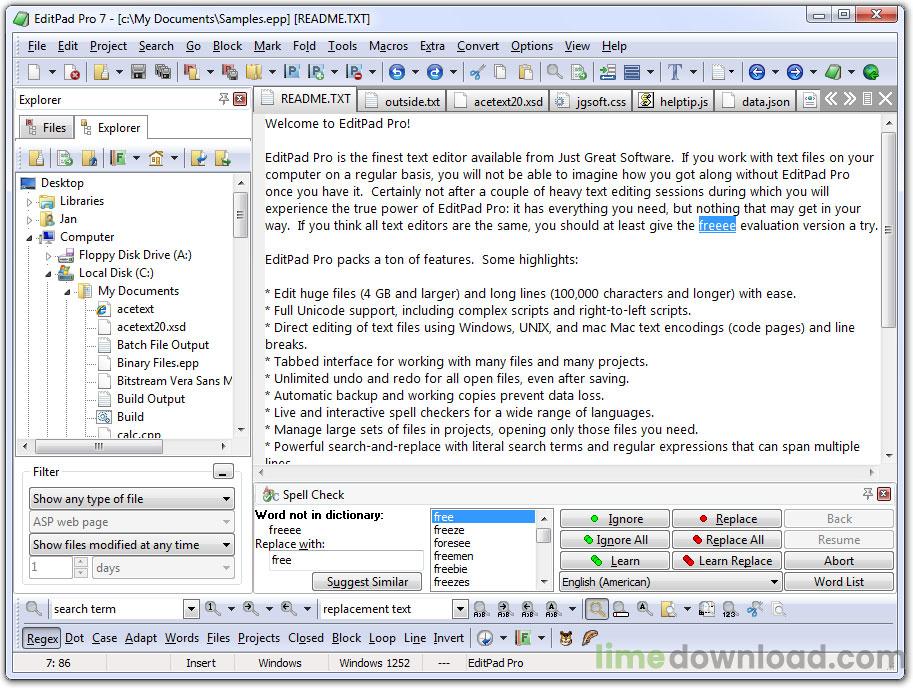
Task: Click the Spell Check panel close icon
Action: tap(884, 494)
